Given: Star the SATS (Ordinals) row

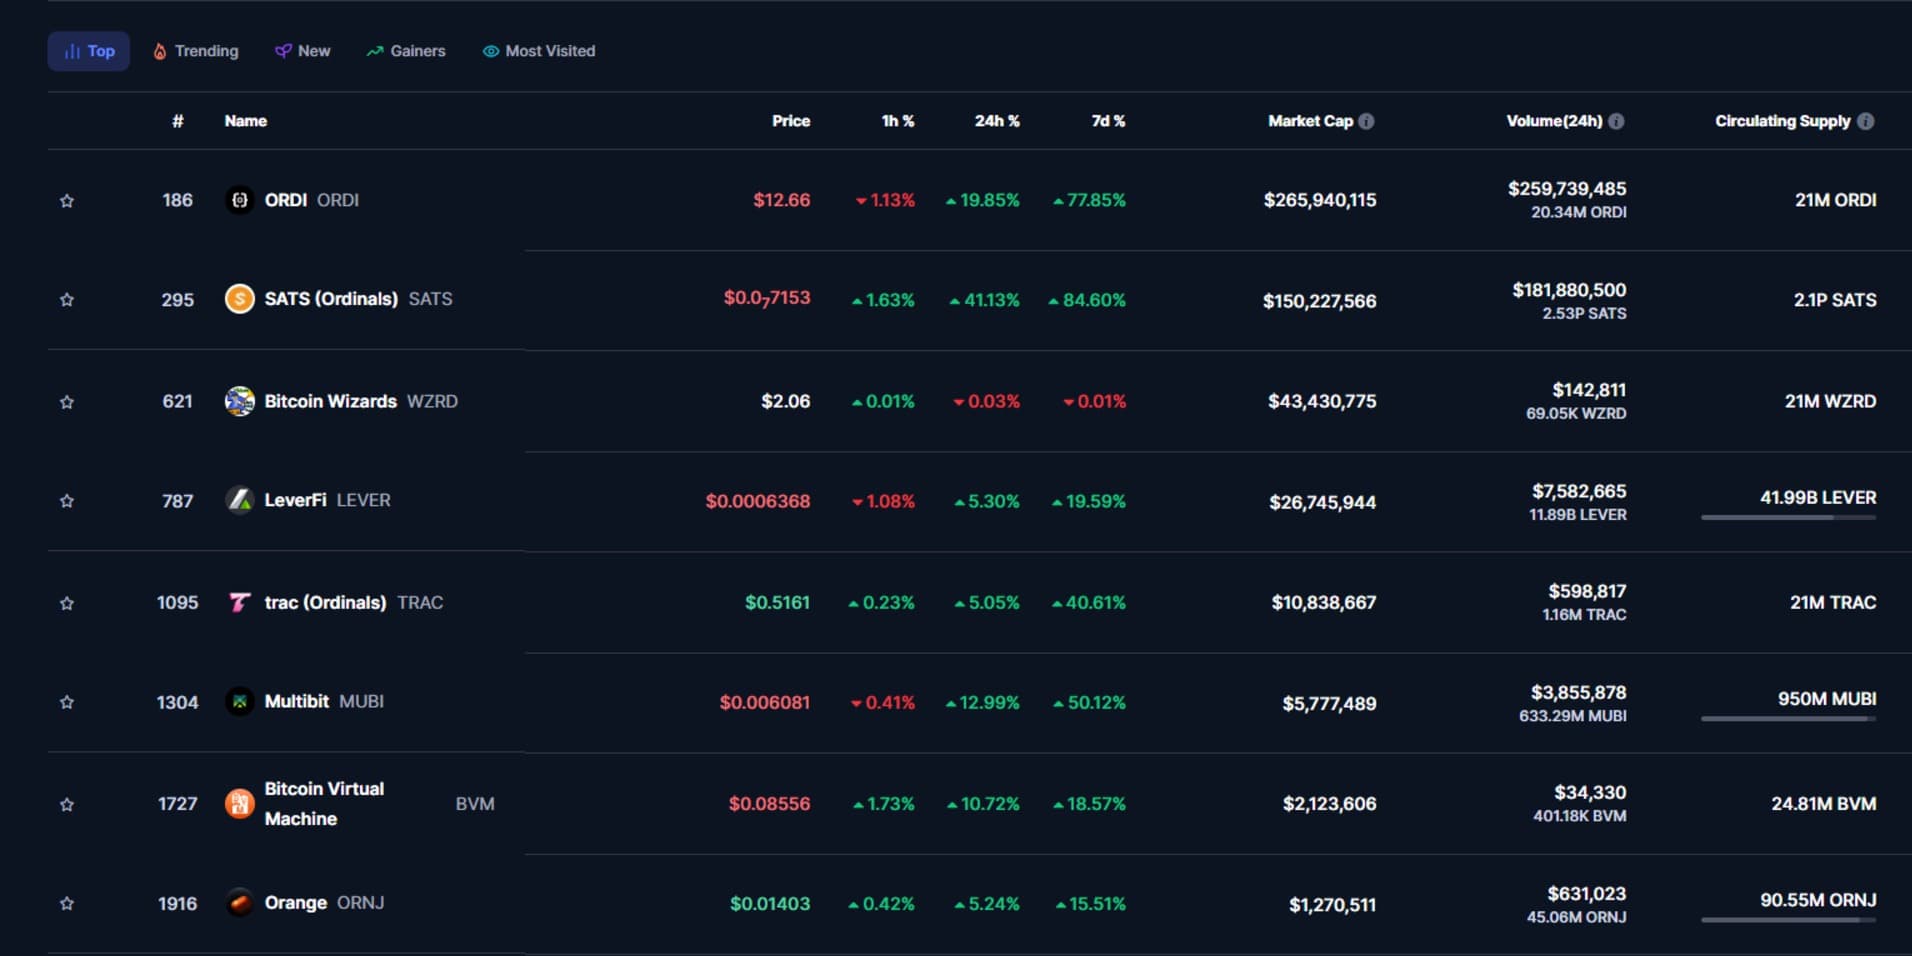Looking at the screenshot, I should [x=67, y=300].
